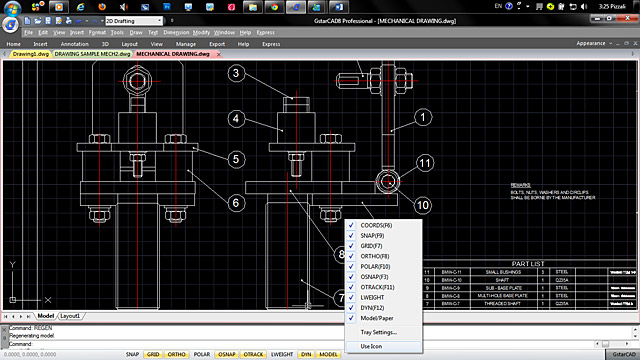
Task: Open the Dimension menu
Action: [176, 33]
